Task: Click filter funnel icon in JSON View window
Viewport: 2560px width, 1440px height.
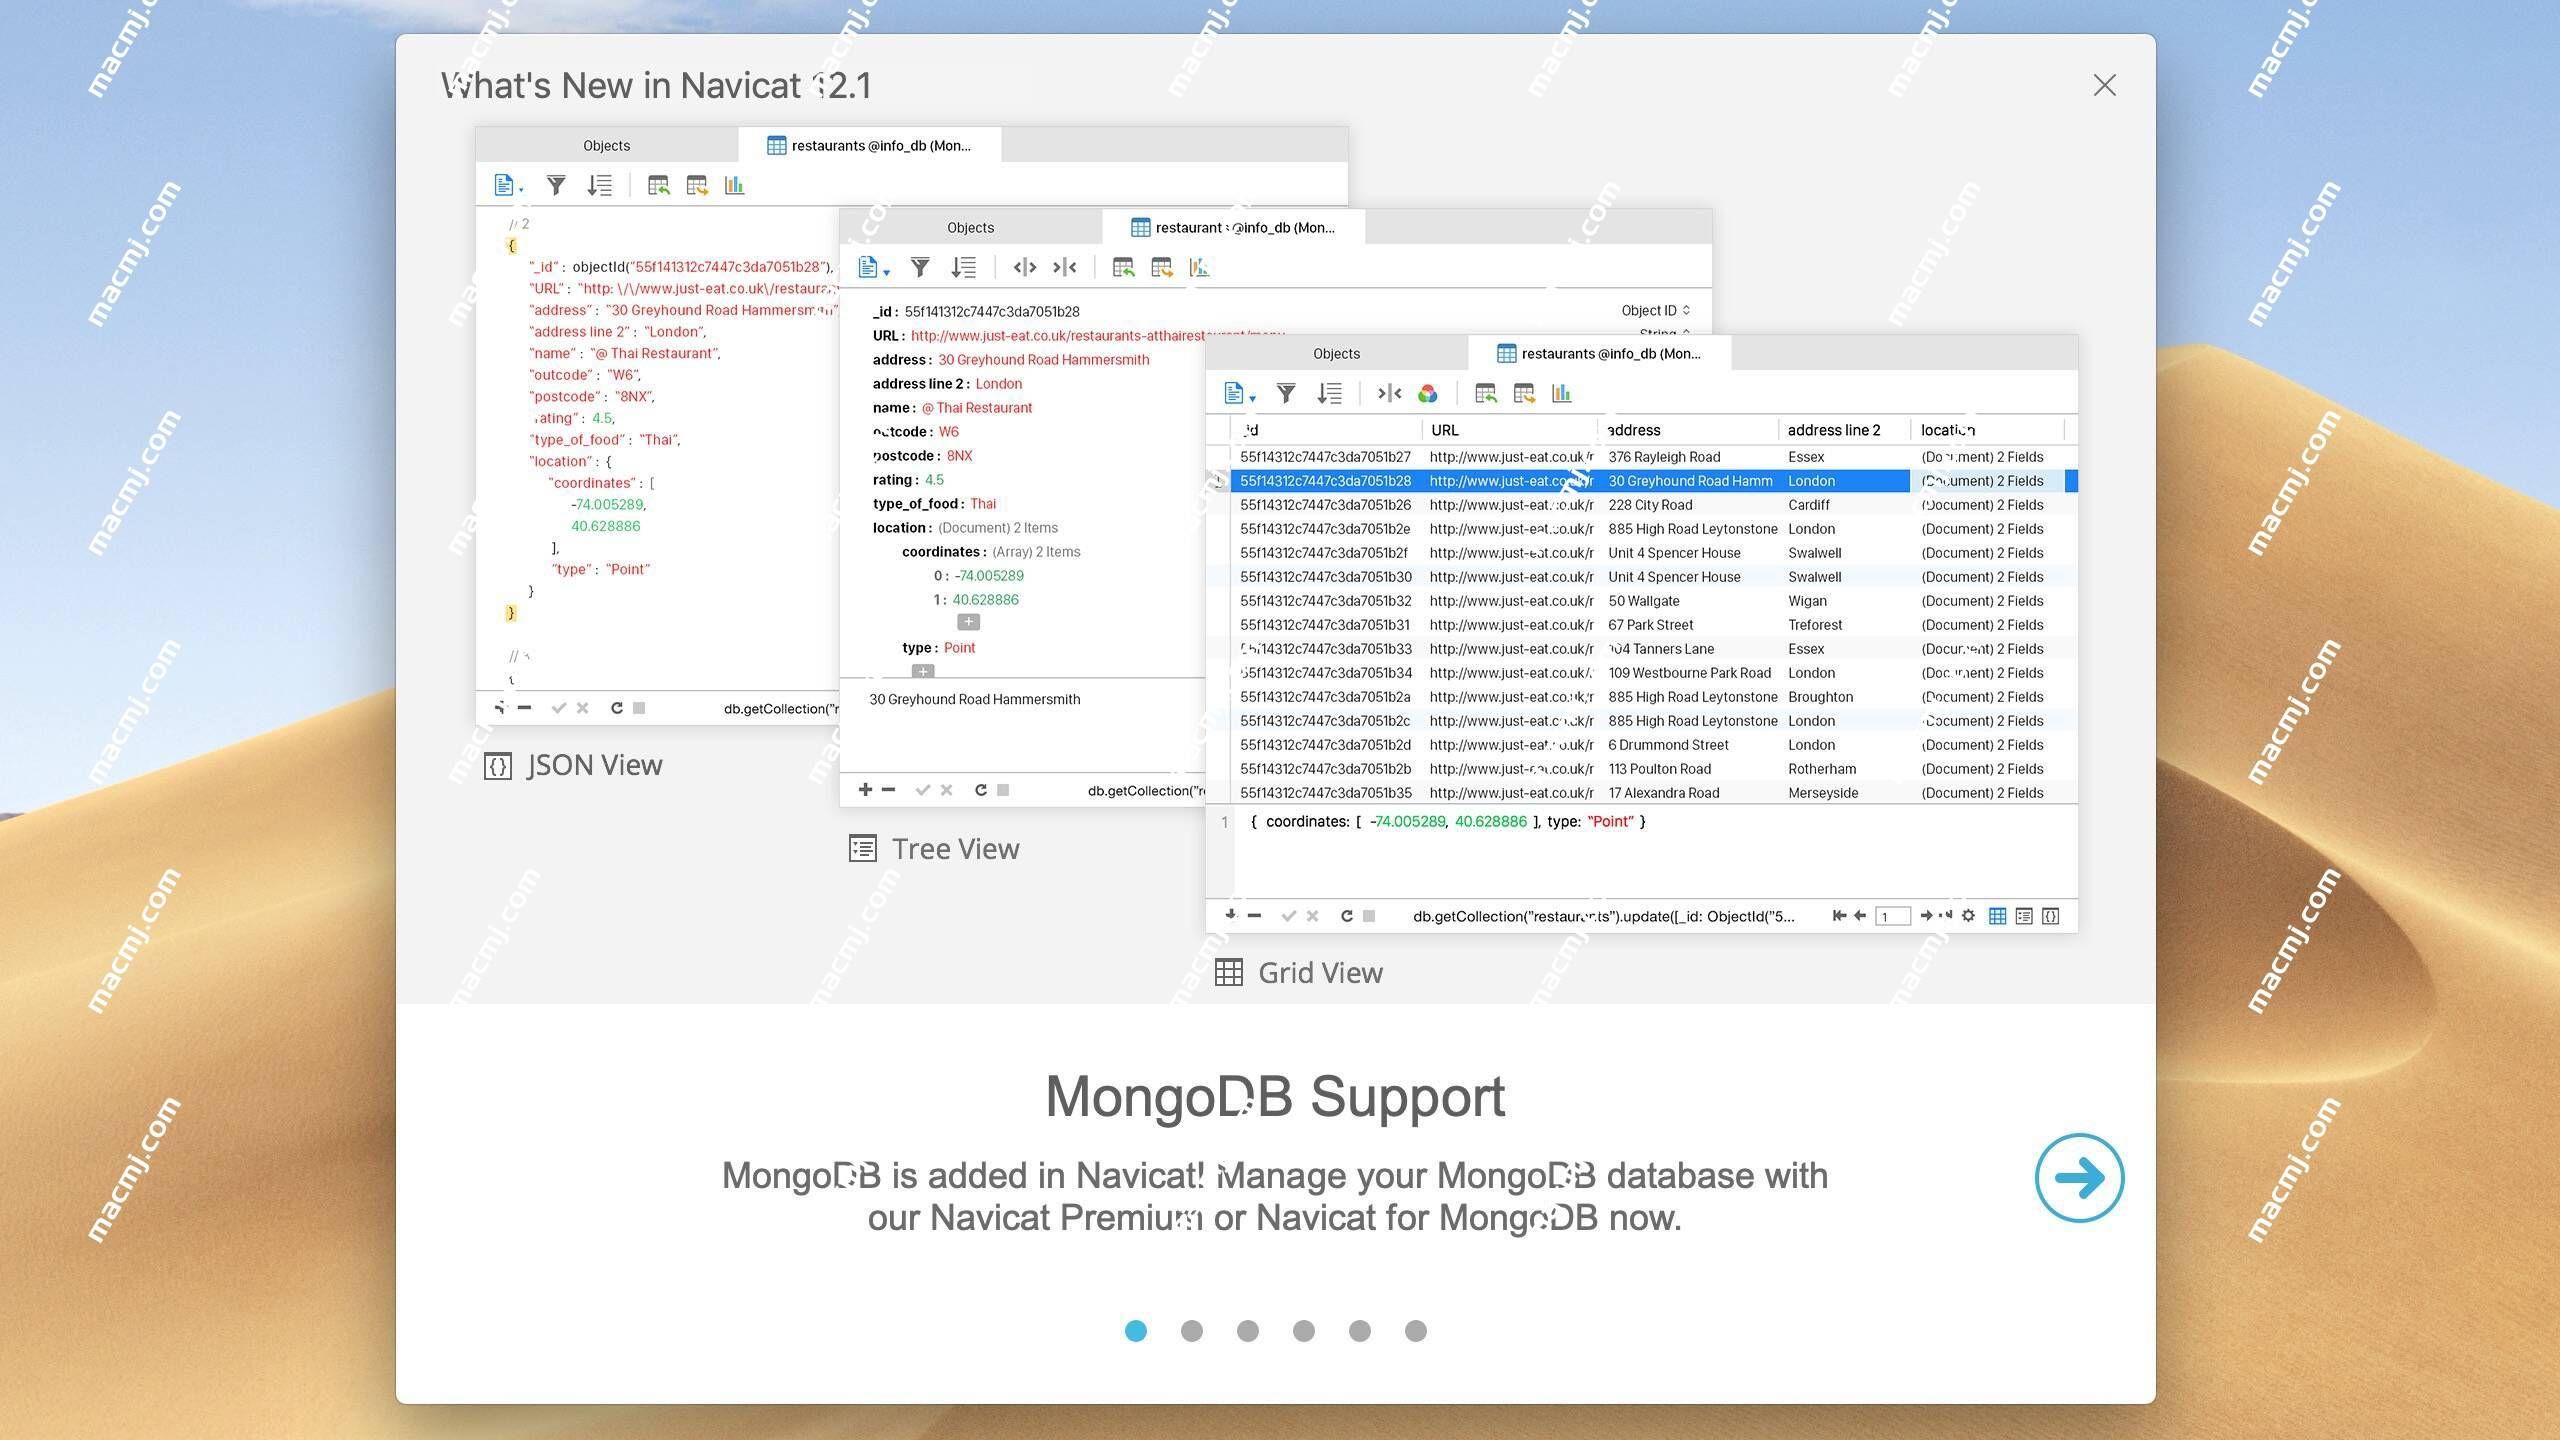Action: pyautogui.click(x=556, y=185)
